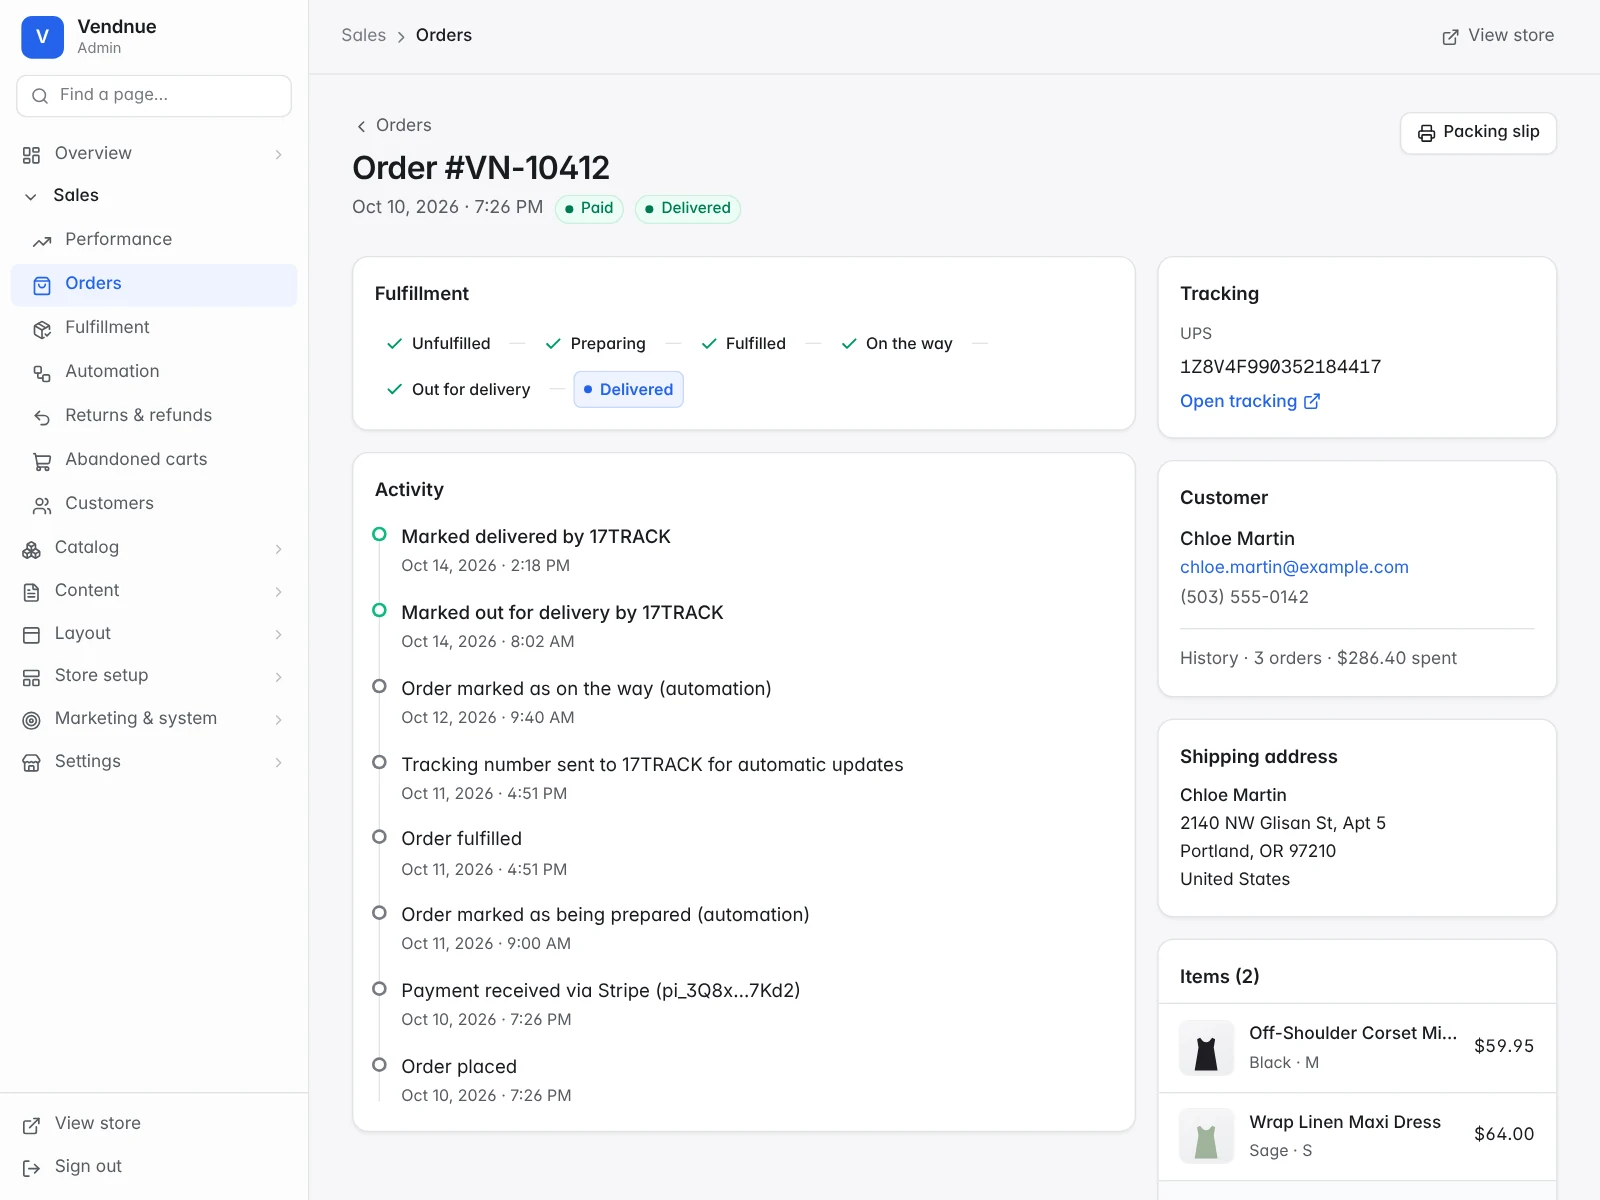Click the Customers people icon

click(42, 505)
